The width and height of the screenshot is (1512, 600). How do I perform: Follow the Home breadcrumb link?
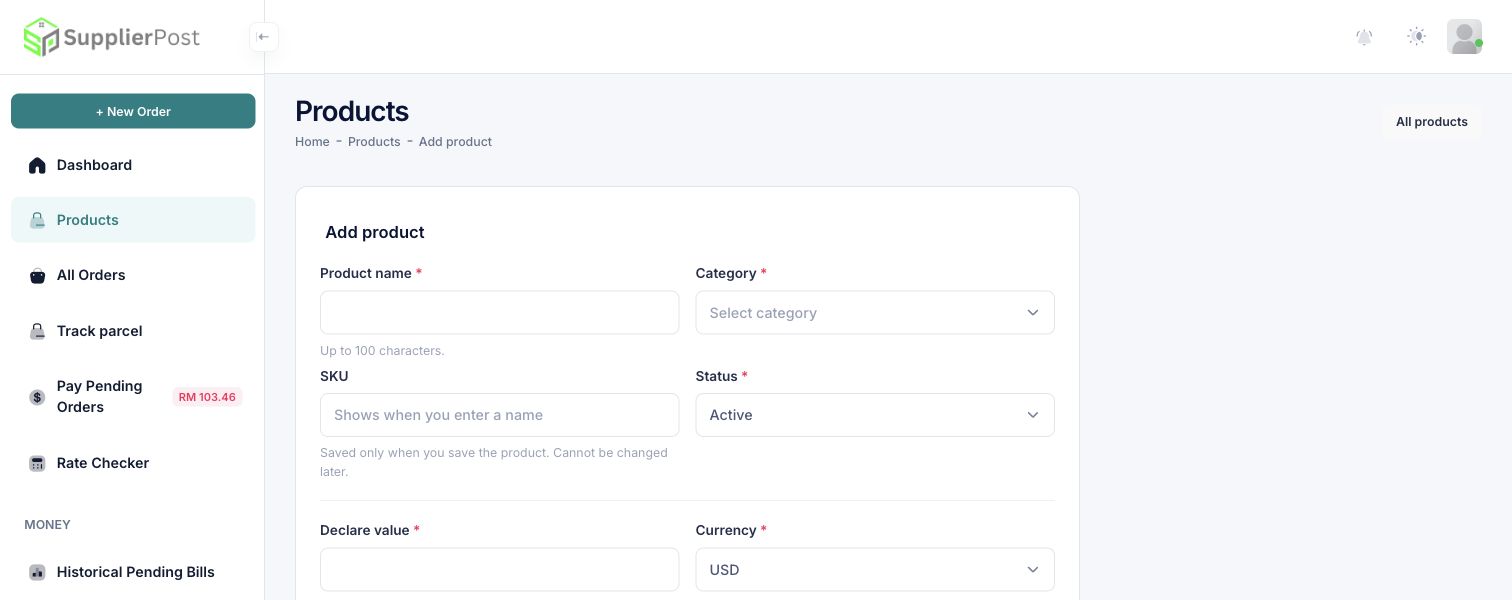click(x=312, y=142)
